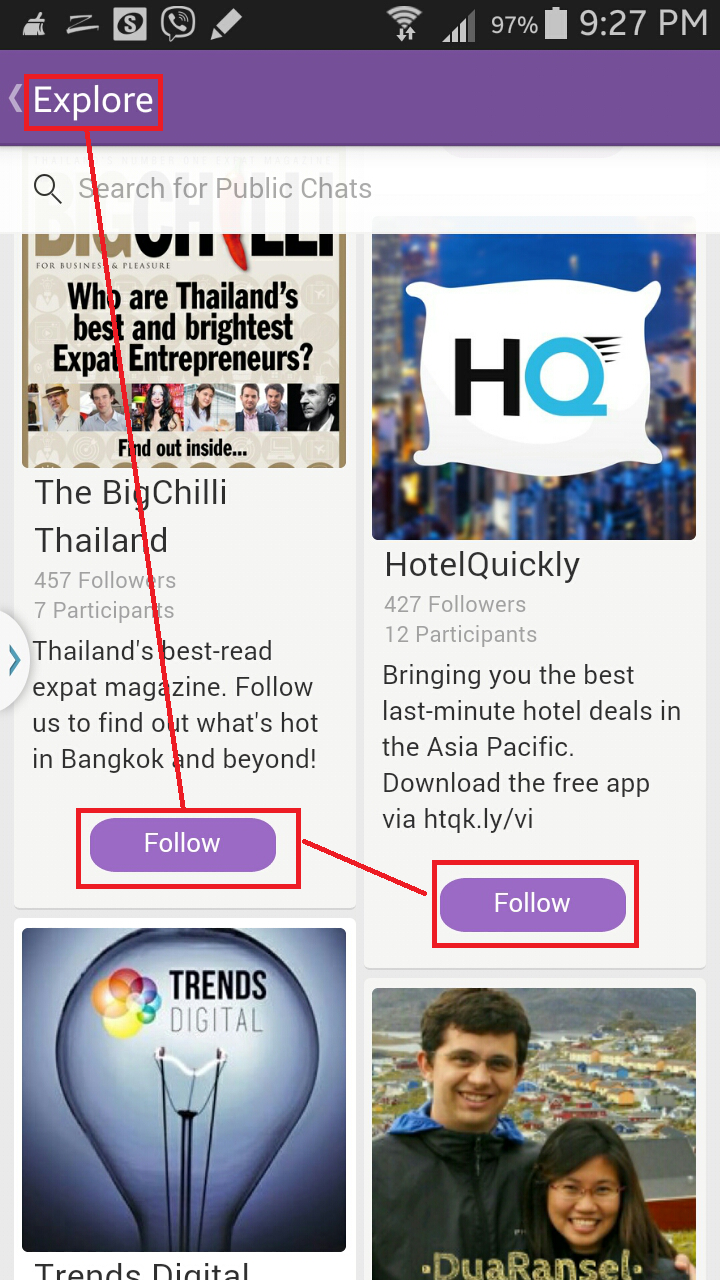The height and width of the screenshot is (1280, 720).
Task: Follow the HotelQuickly public chat
Action: (x=533, y=904)
